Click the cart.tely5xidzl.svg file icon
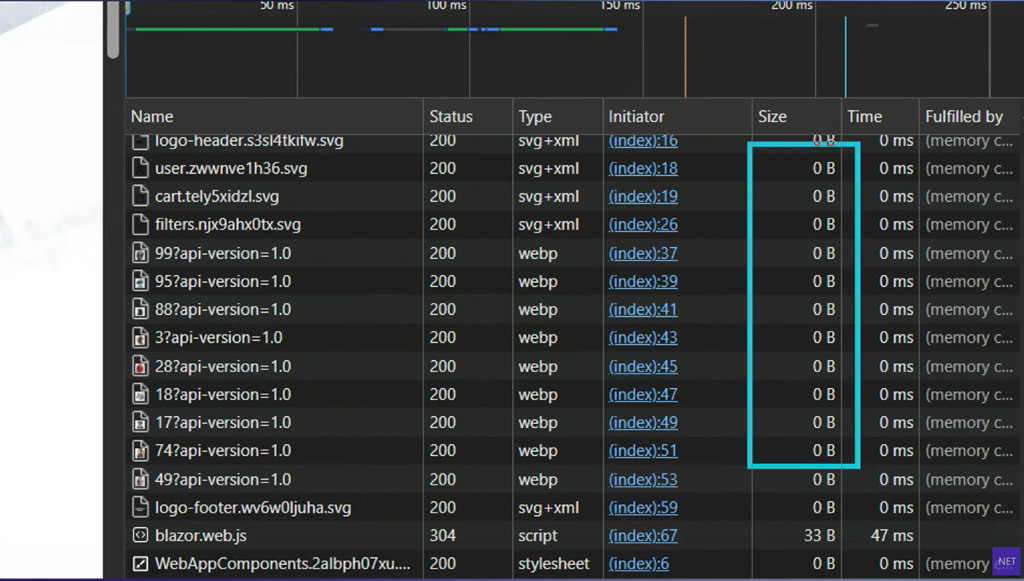The width and height of the screenshot is (1024, 581). [x=140, y=197]
